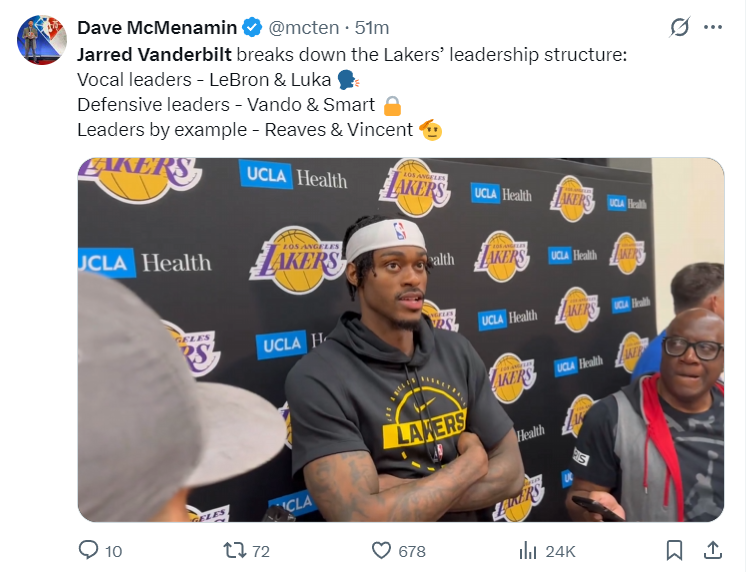The height and width of the screenshot is (572, 746).
Task: Click the blue verified badge
Action: [253, 27]
